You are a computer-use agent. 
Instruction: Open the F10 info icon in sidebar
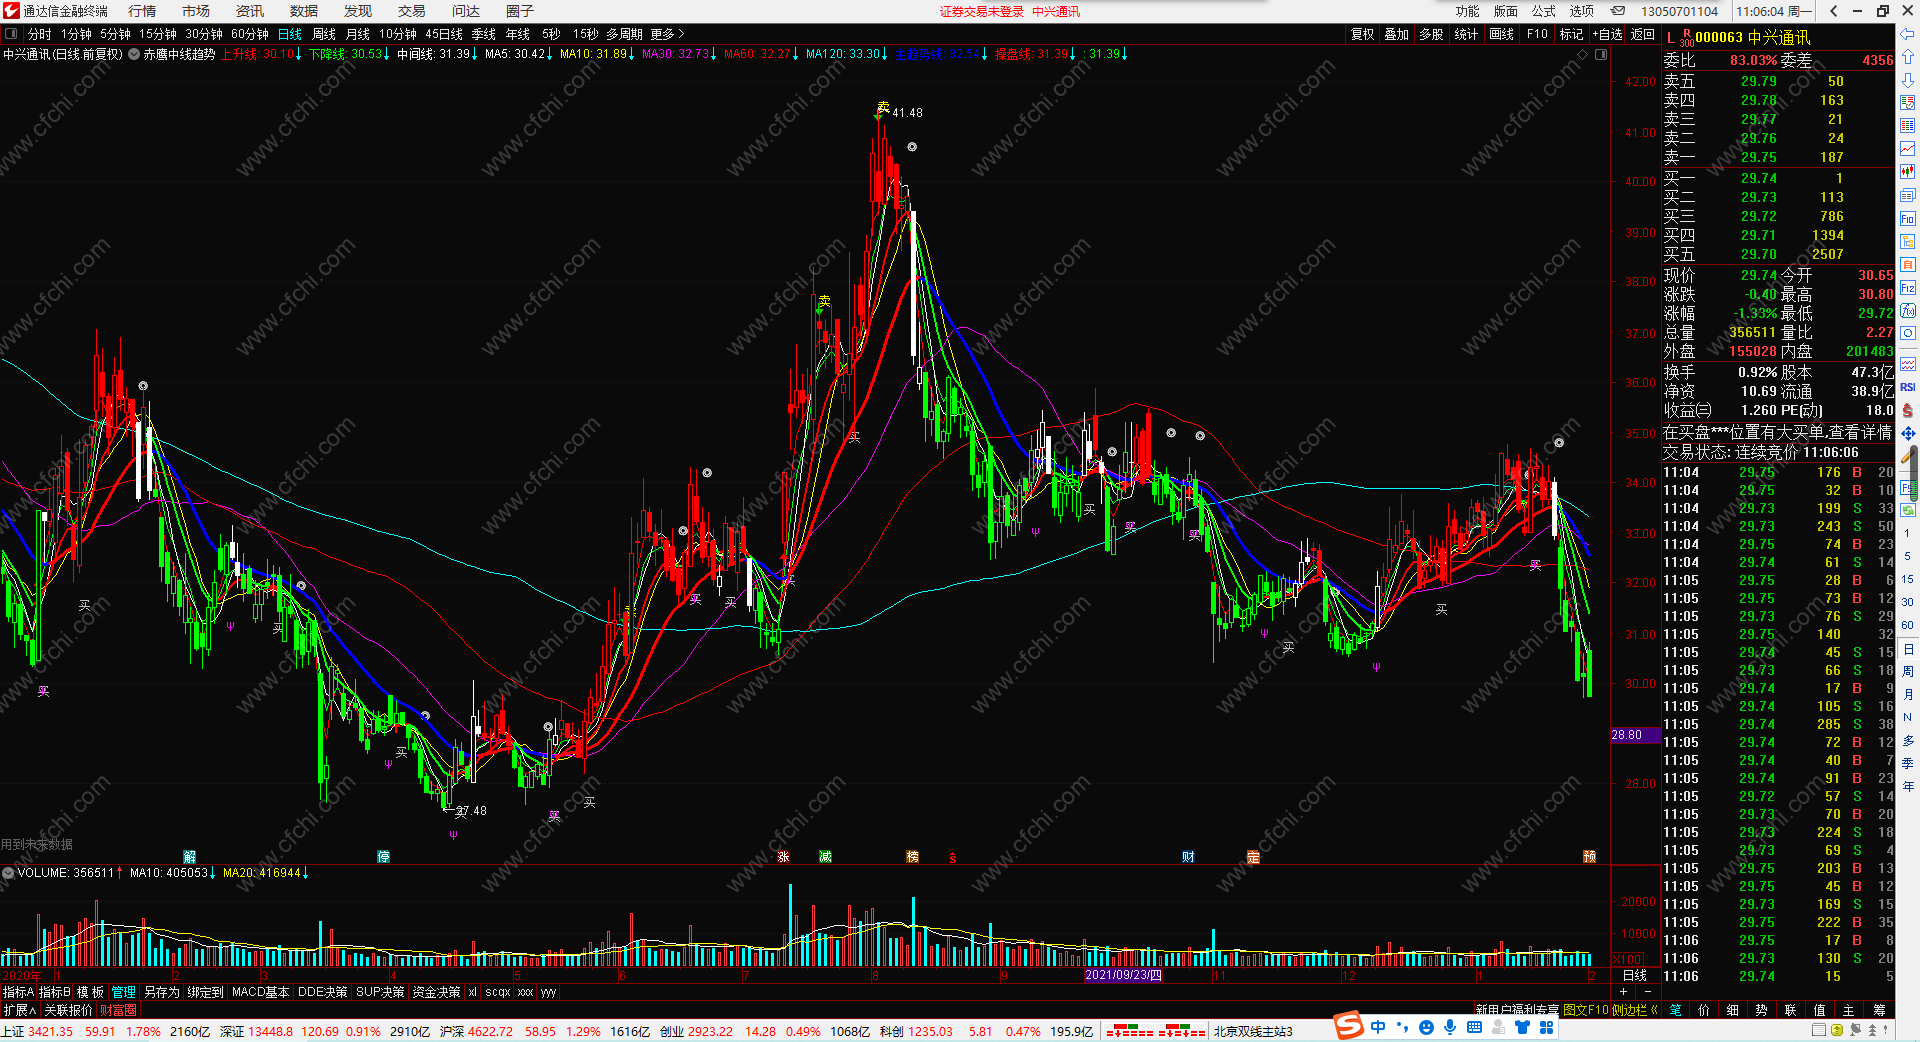click(x=1908, y=218)
